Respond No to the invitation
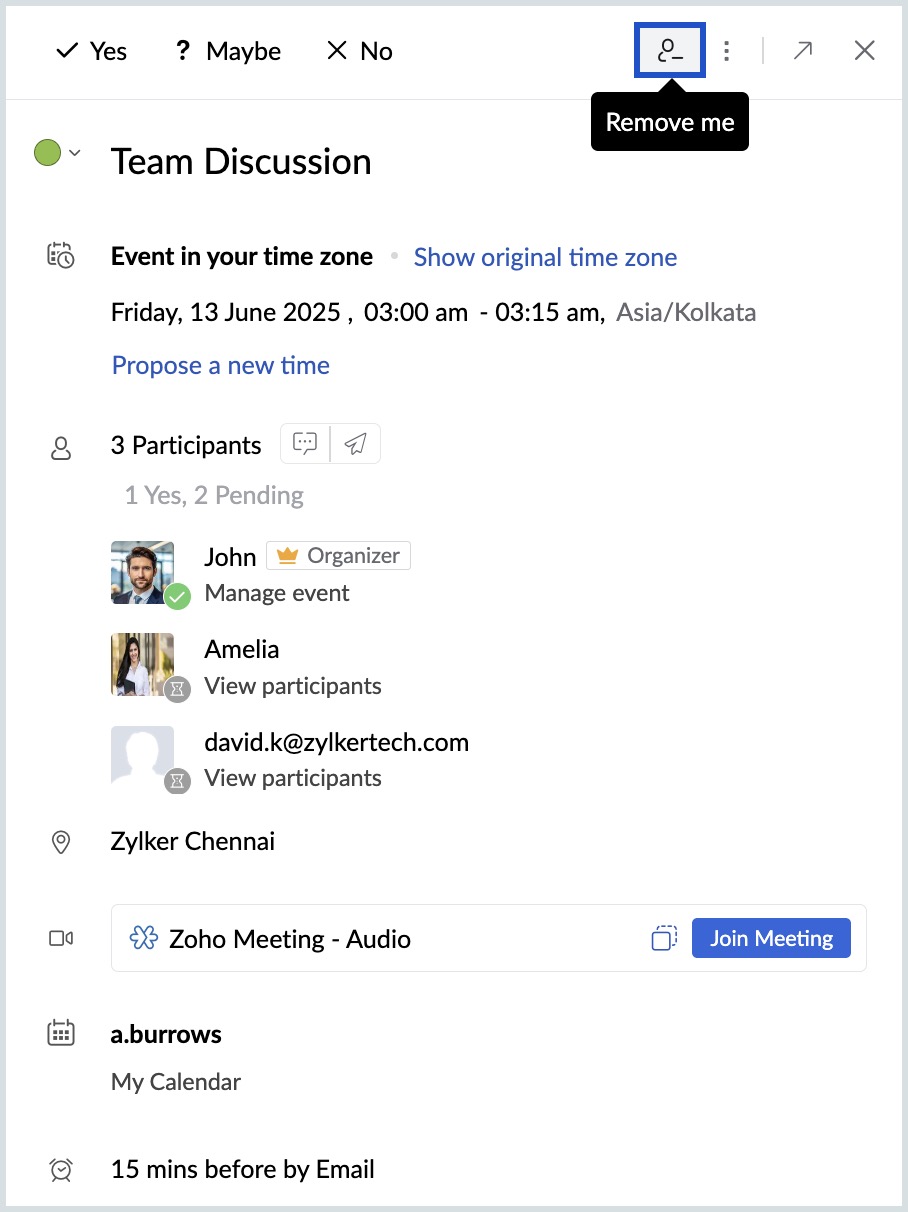The width and height of the screenshot is (908, 1212). (x=360, y=51)
